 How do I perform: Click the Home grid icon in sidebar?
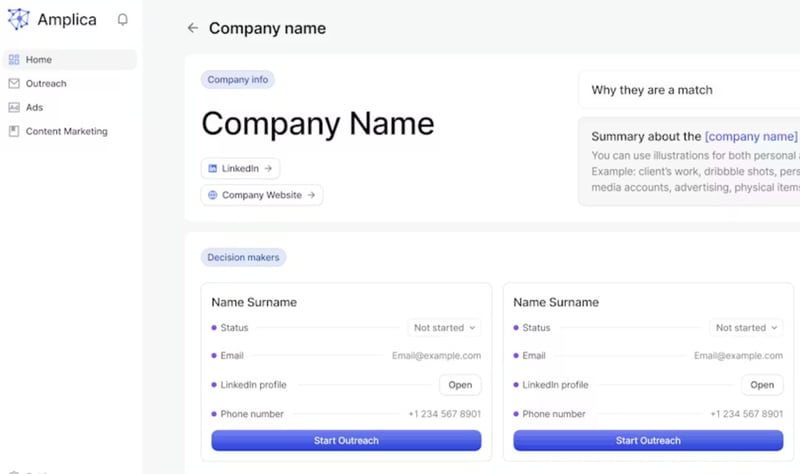(x=14, y=60)
